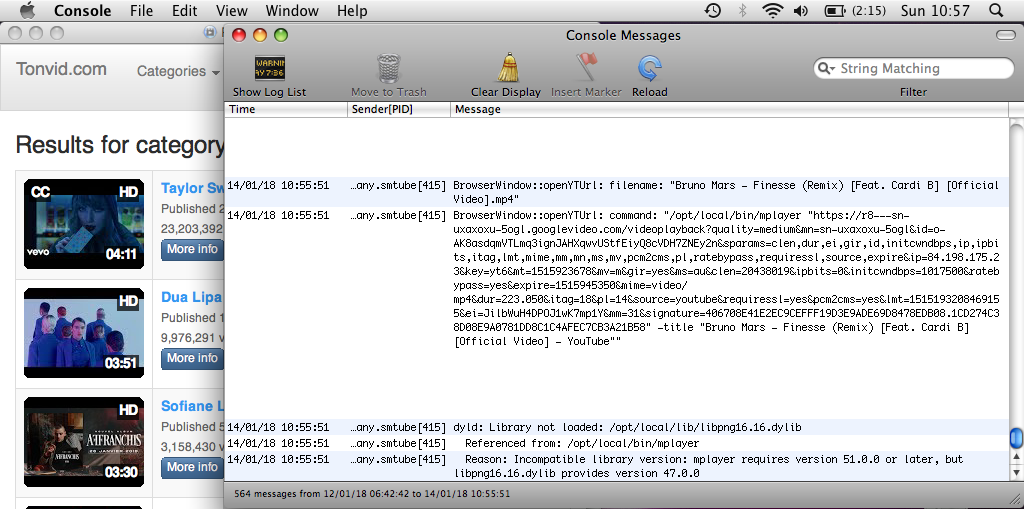Click the scroll up arrow in Console
The image size is (1024, 509).
pos(1016,457)
